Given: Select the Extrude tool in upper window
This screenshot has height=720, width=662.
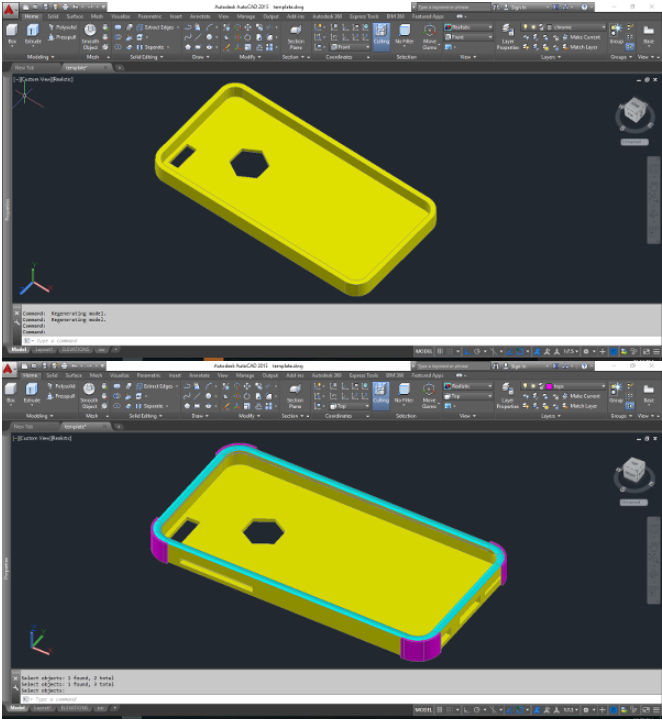Looking at the screenshot, I should (x=33, y=35).
